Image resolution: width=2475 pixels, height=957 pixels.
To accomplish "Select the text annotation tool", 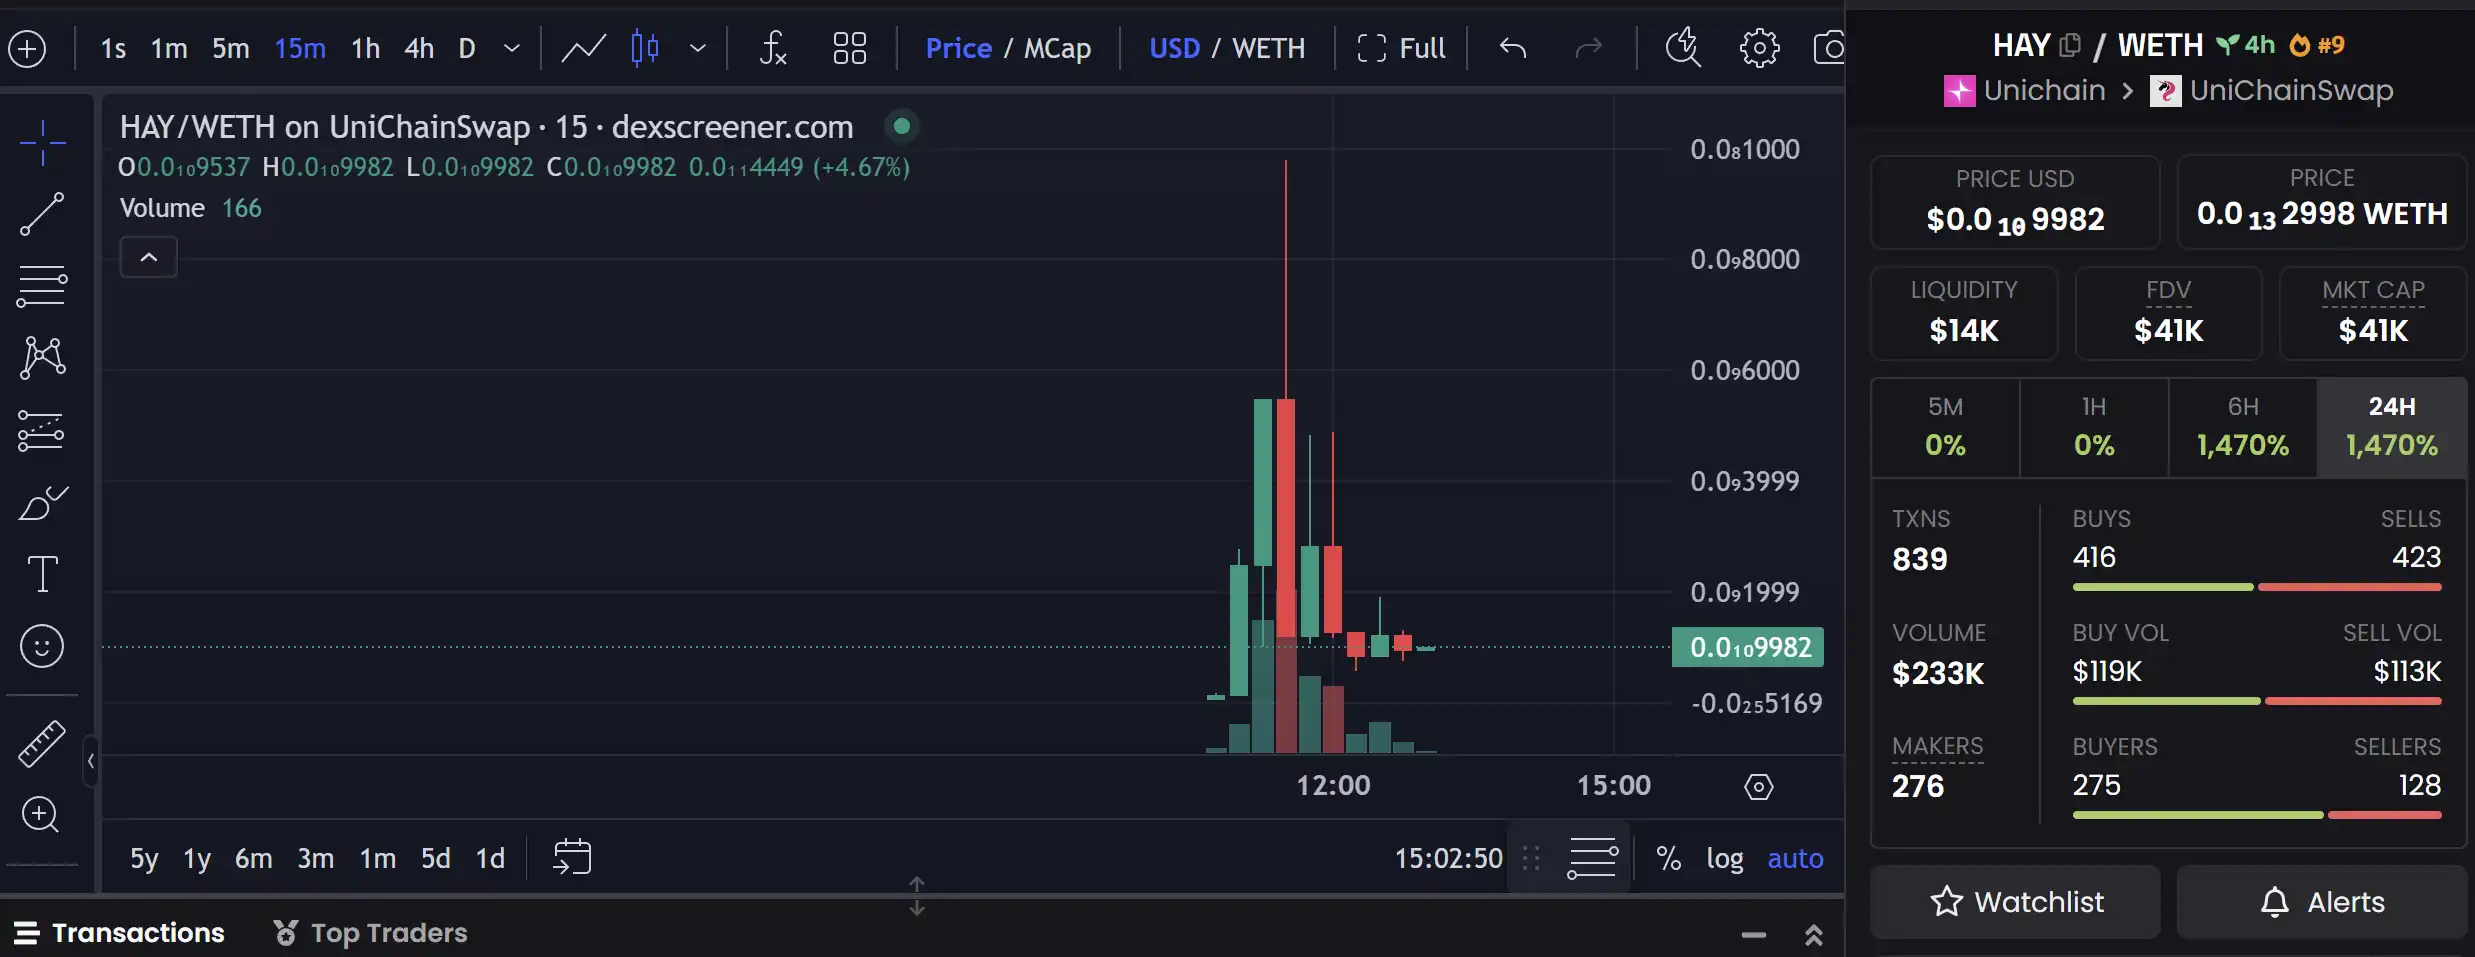I will (41, 573).
